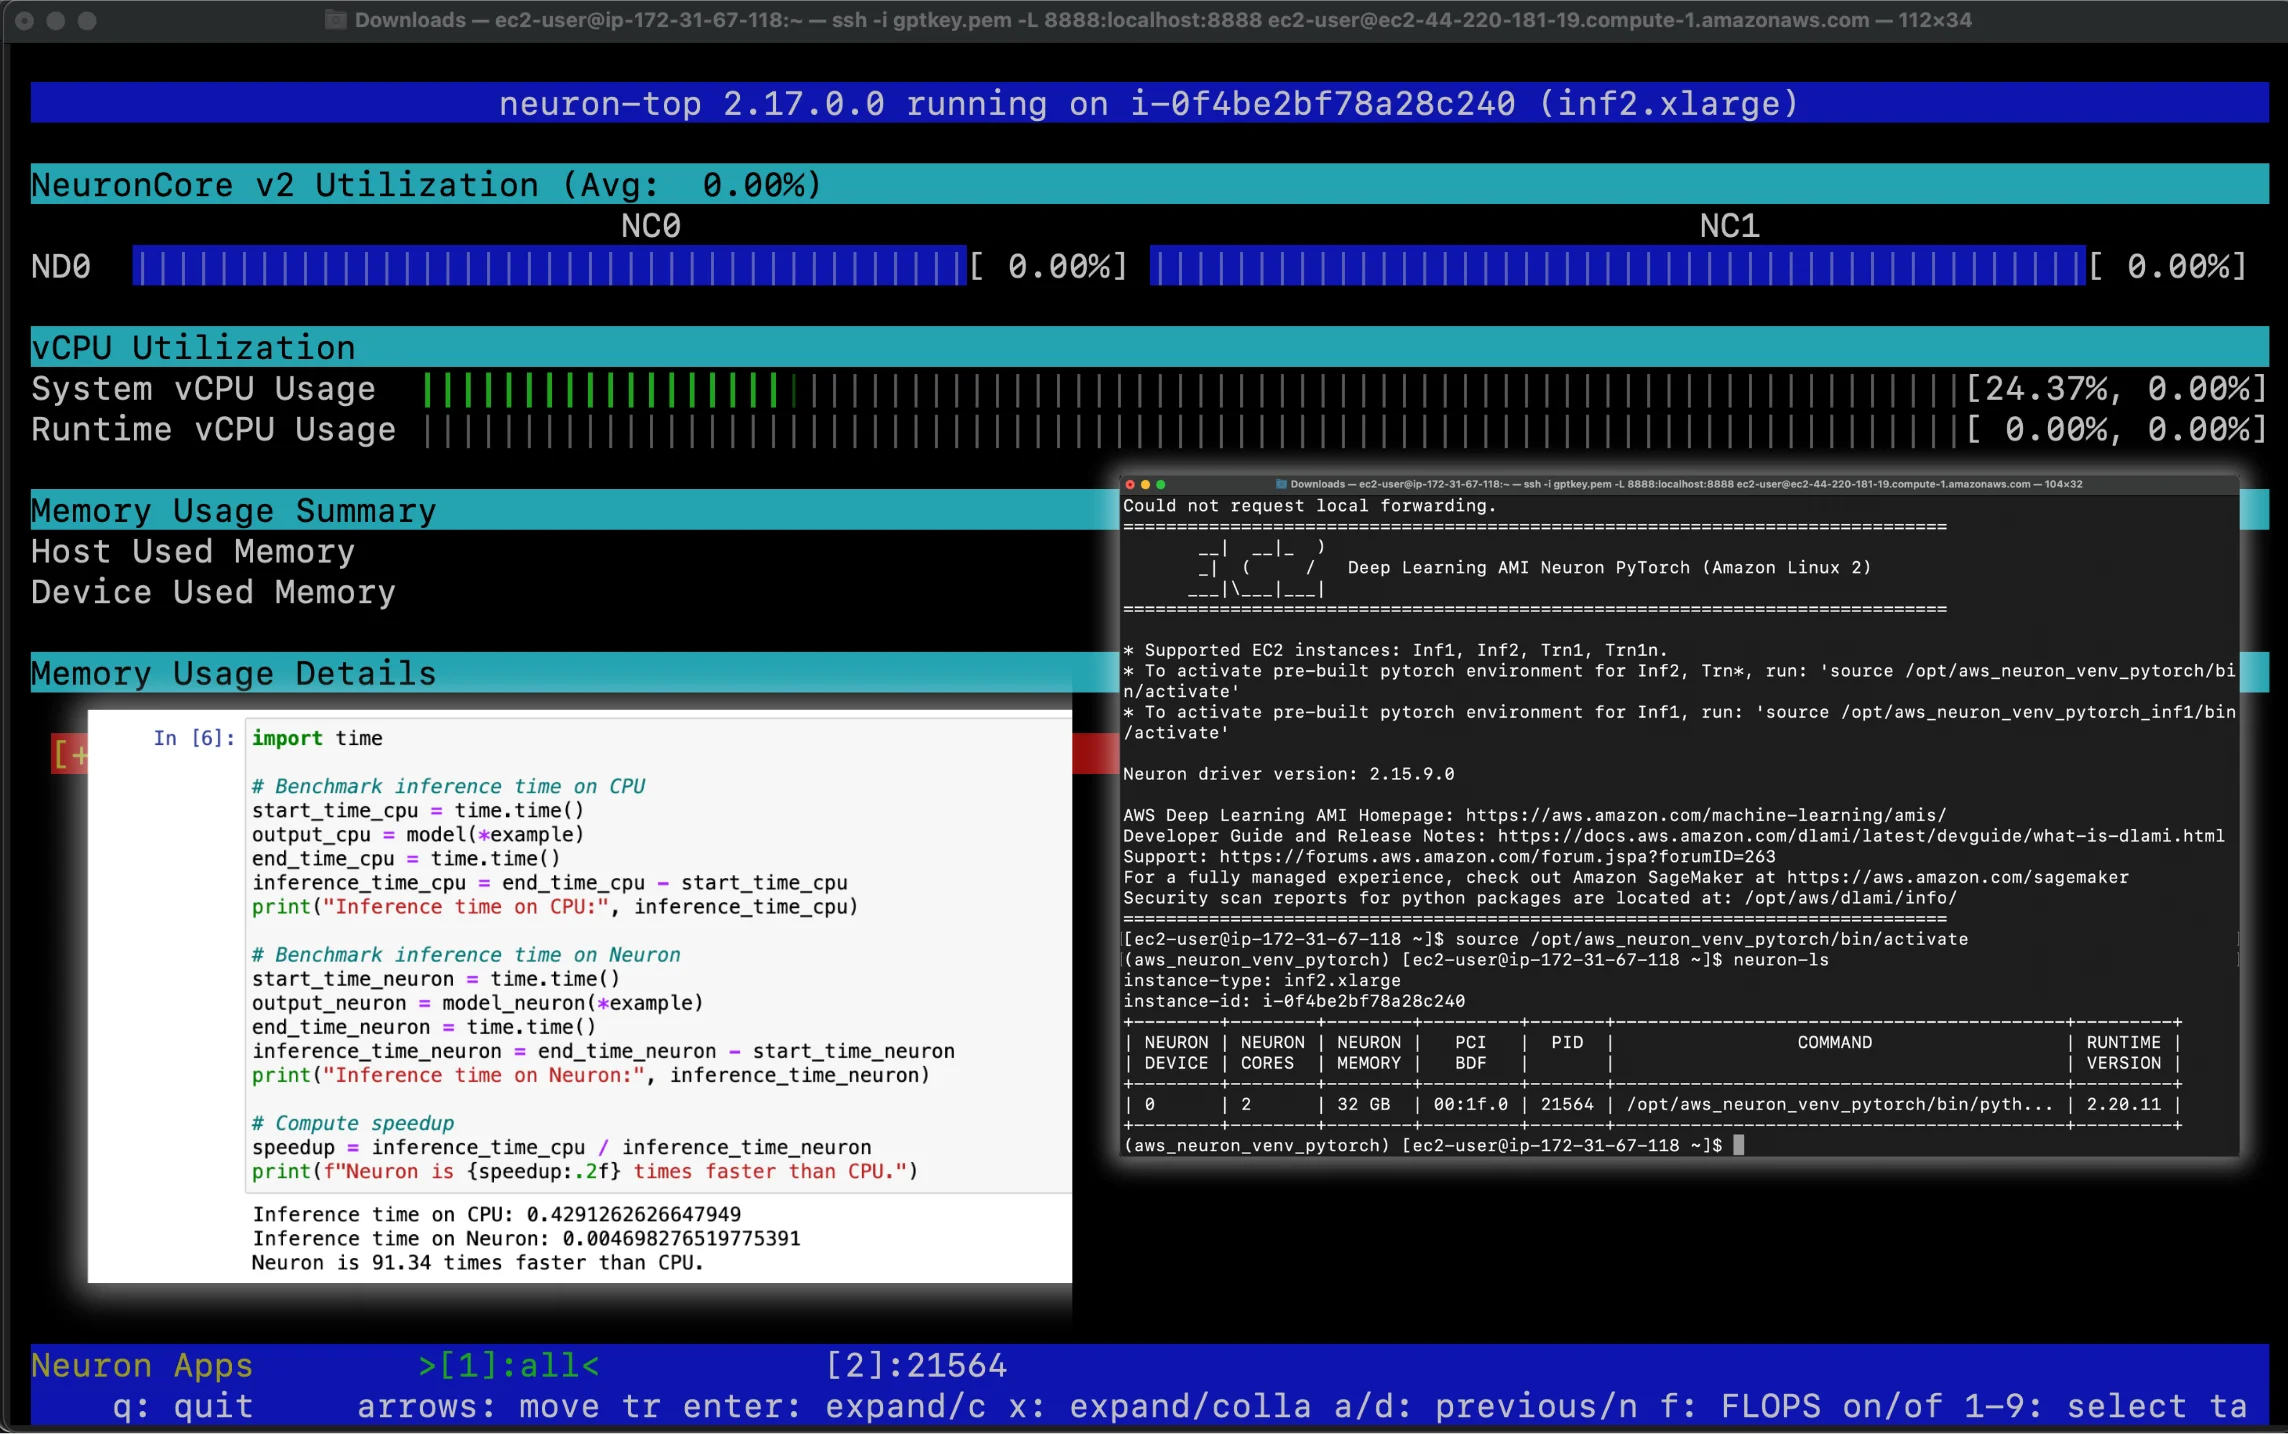Click the NC0 NeuronCore utilization bar
This screenshot has height=1434, width=2288.
[x=549, y=266]
